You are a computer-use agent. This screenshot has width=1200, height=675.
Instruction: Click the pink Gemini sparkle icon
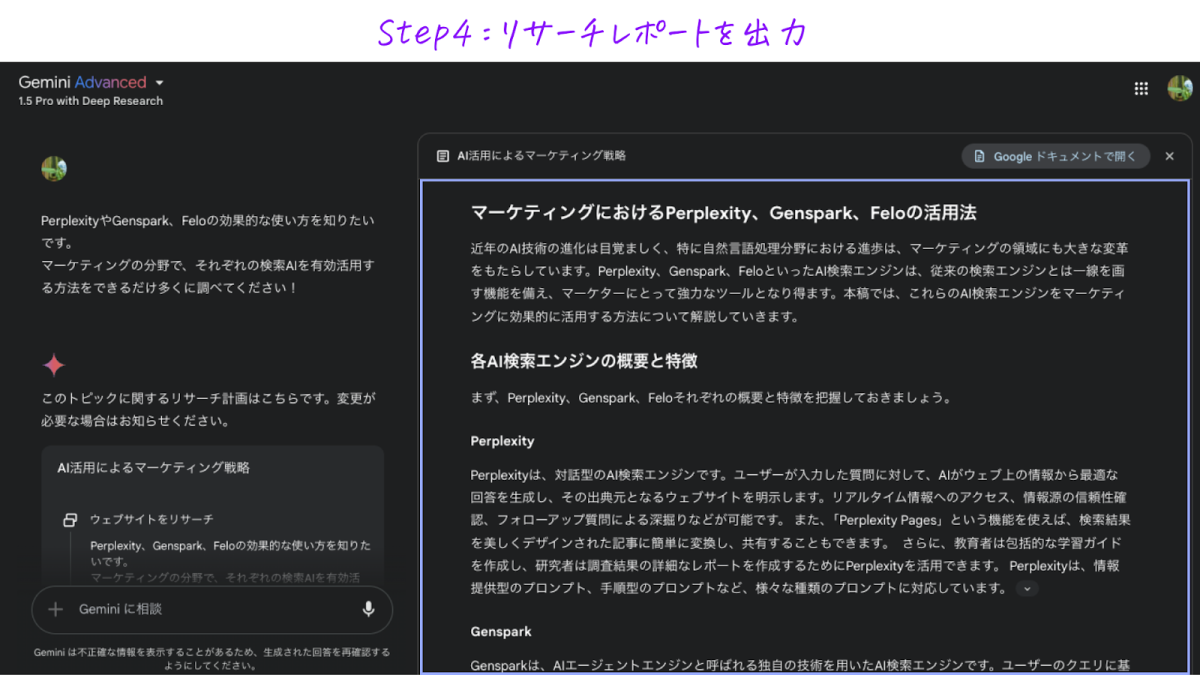coord(54,365)
